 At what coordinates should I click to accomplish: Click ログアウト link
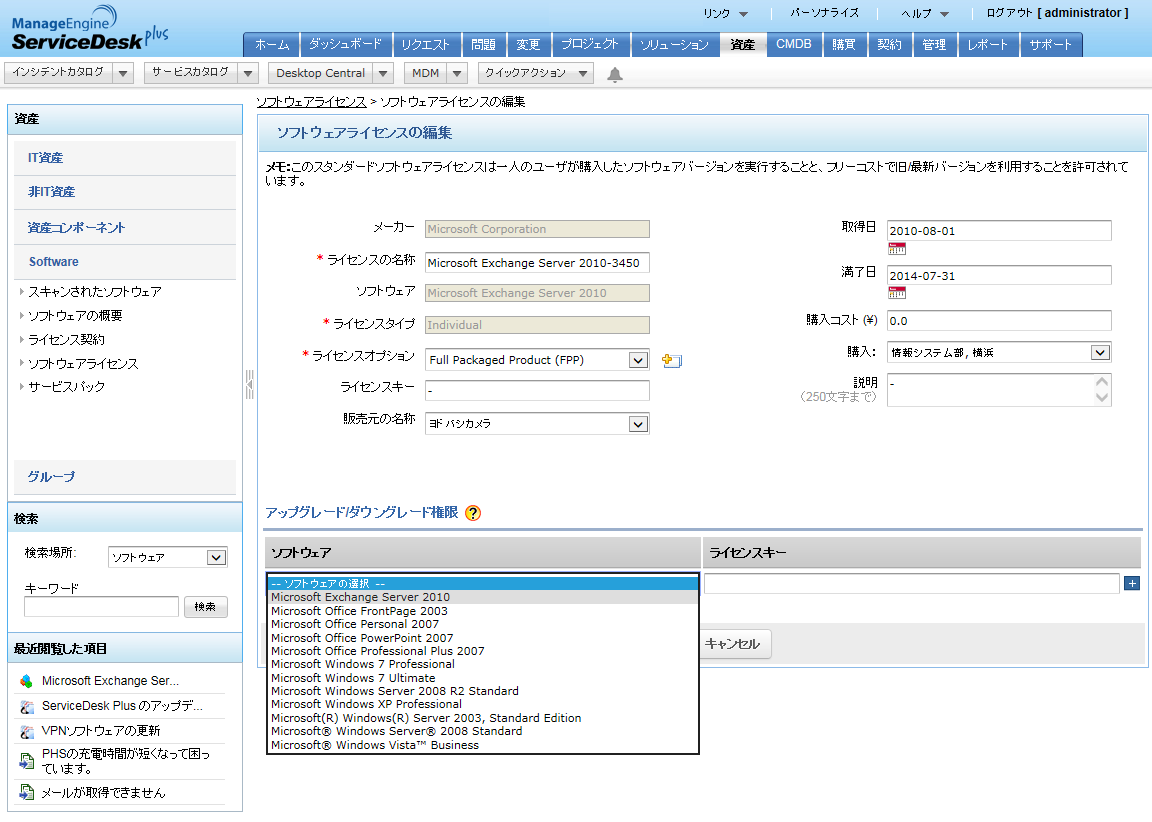pos(1009,13)
